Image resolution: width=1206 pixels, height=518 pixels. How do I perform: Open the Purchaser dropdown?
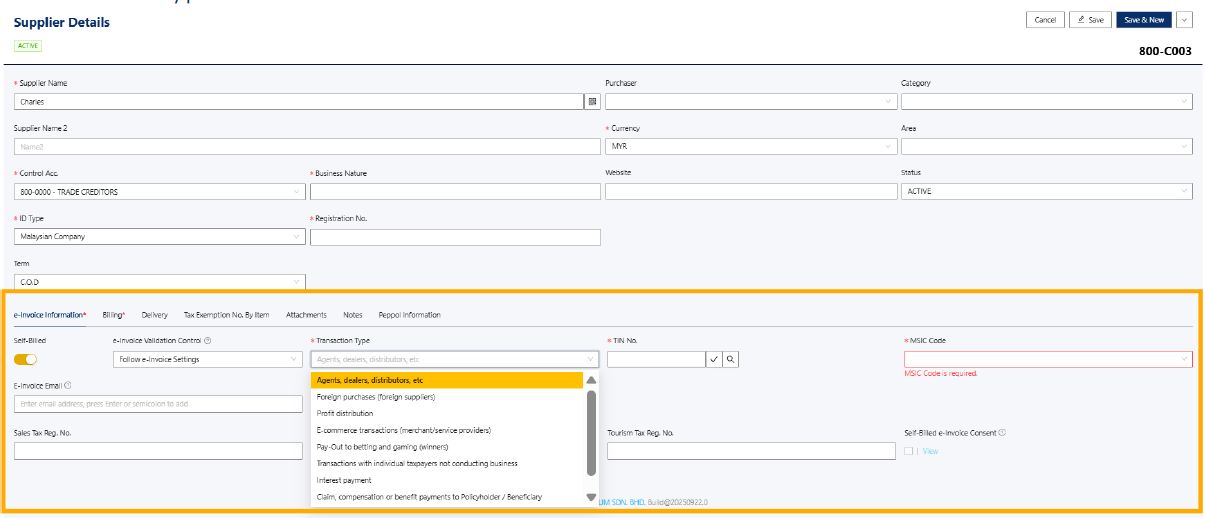click(750, 101)
